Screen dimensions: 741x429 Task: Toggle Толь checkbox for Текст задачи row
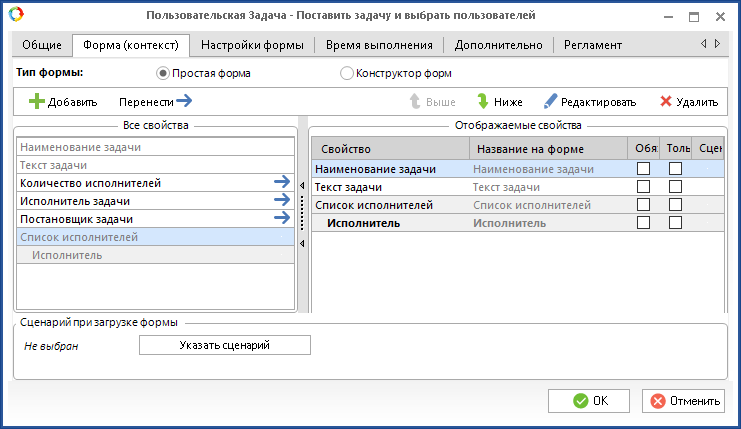(675, 187)
